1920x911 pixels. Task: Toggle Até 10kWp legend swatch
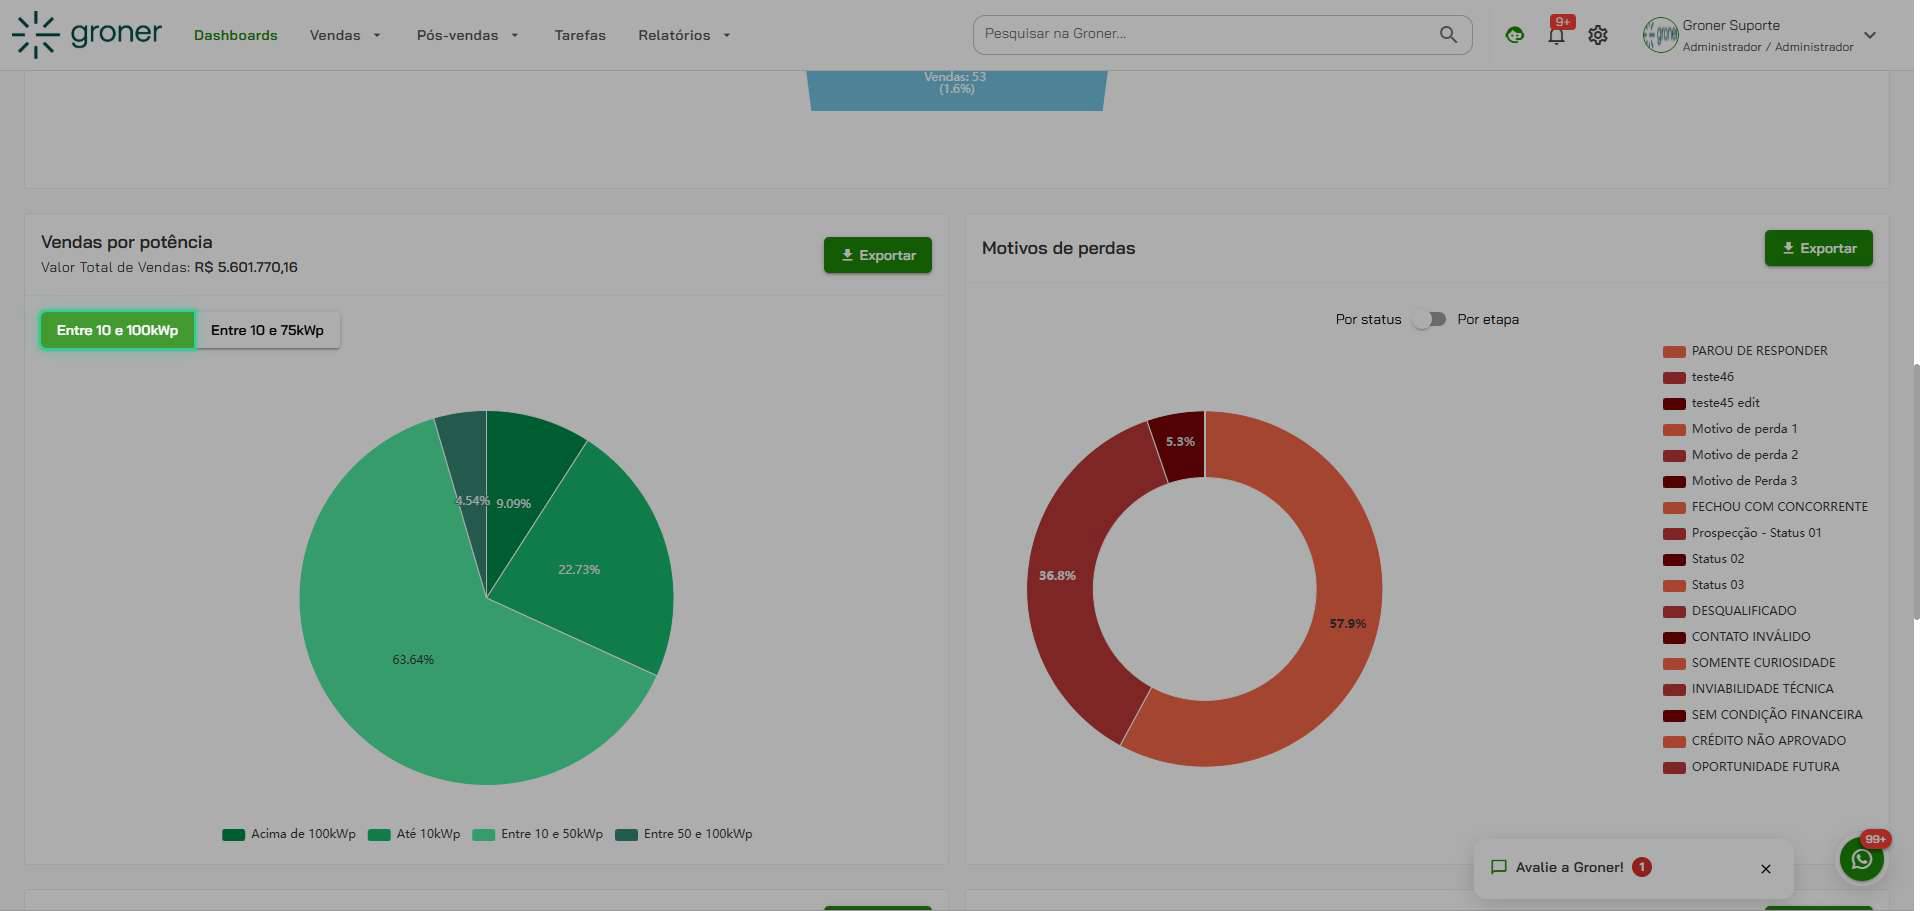[379, 835]
